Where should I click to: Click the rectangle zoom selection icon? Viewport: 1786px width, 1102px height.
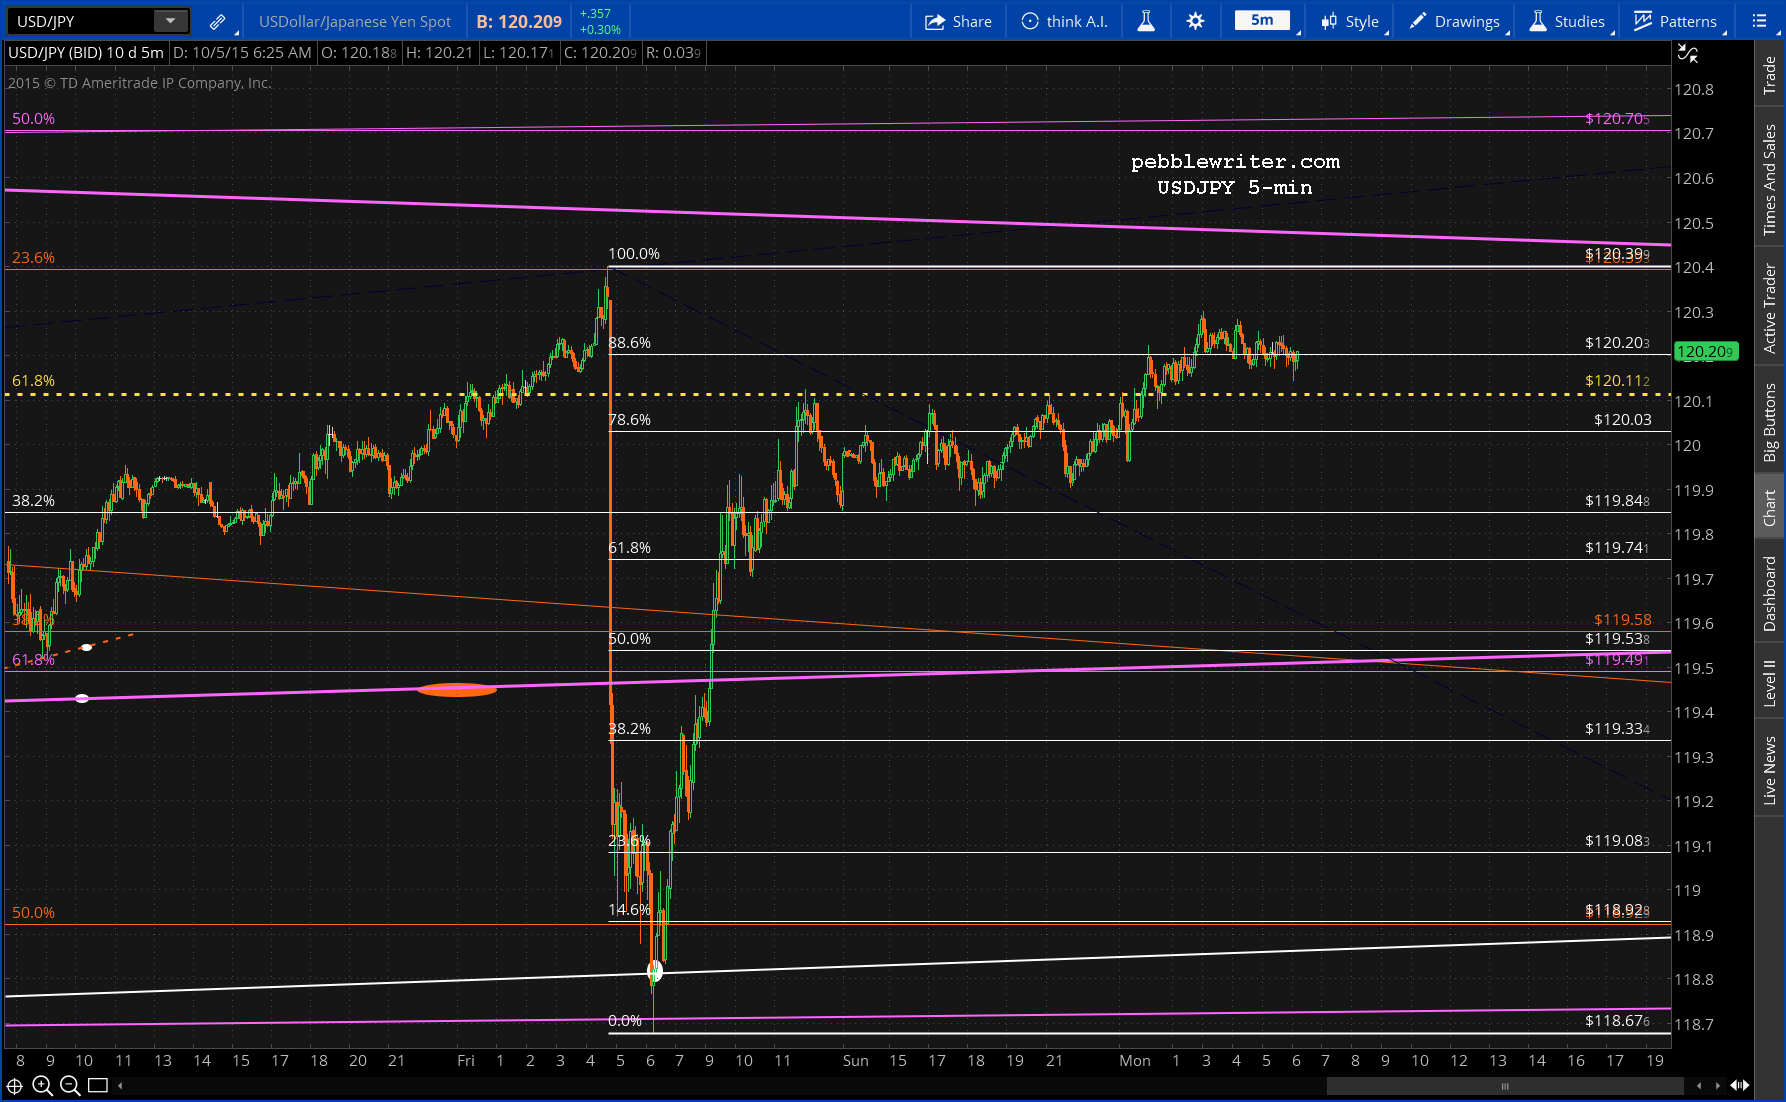coord(98,1086)
